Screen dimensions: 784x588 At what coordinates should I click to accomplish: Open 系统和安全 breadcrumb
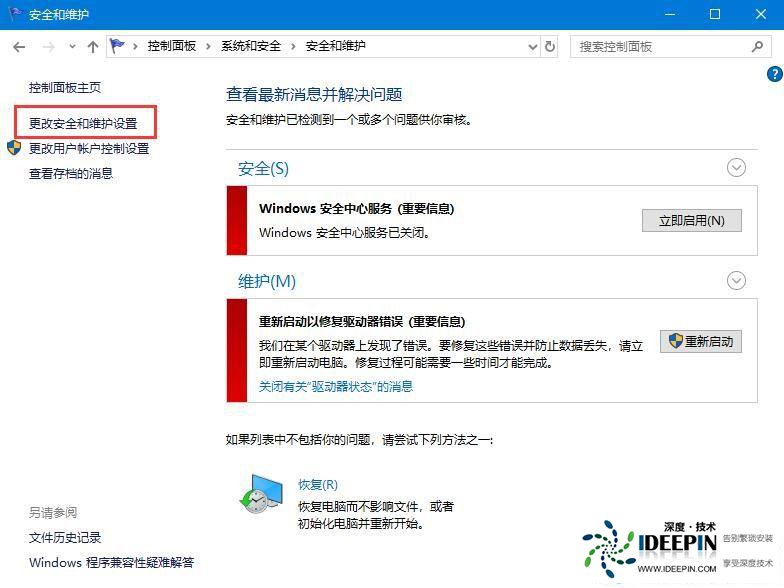[251, 46]
